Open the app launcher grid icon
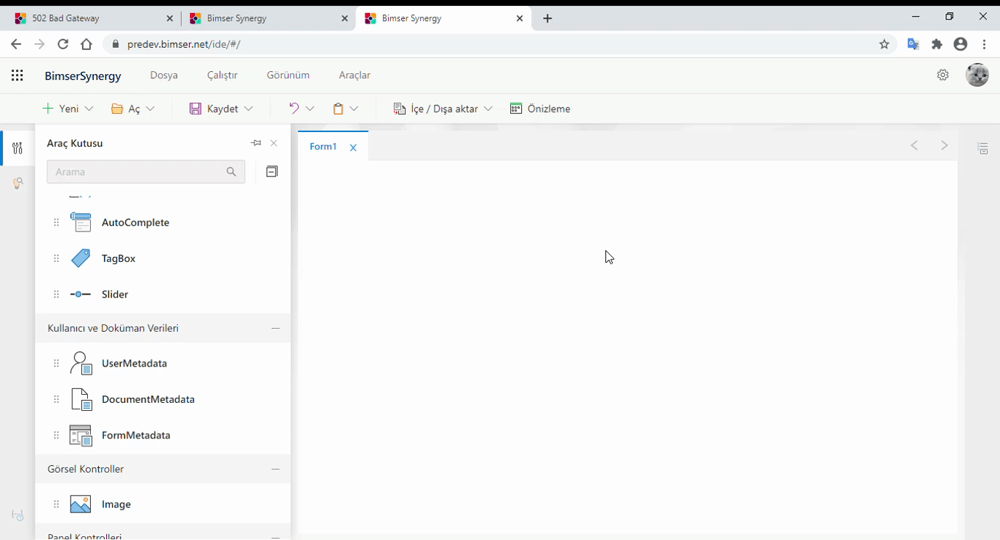Image resolution: width=1000 pixels, height=540 pixels. 17,75
